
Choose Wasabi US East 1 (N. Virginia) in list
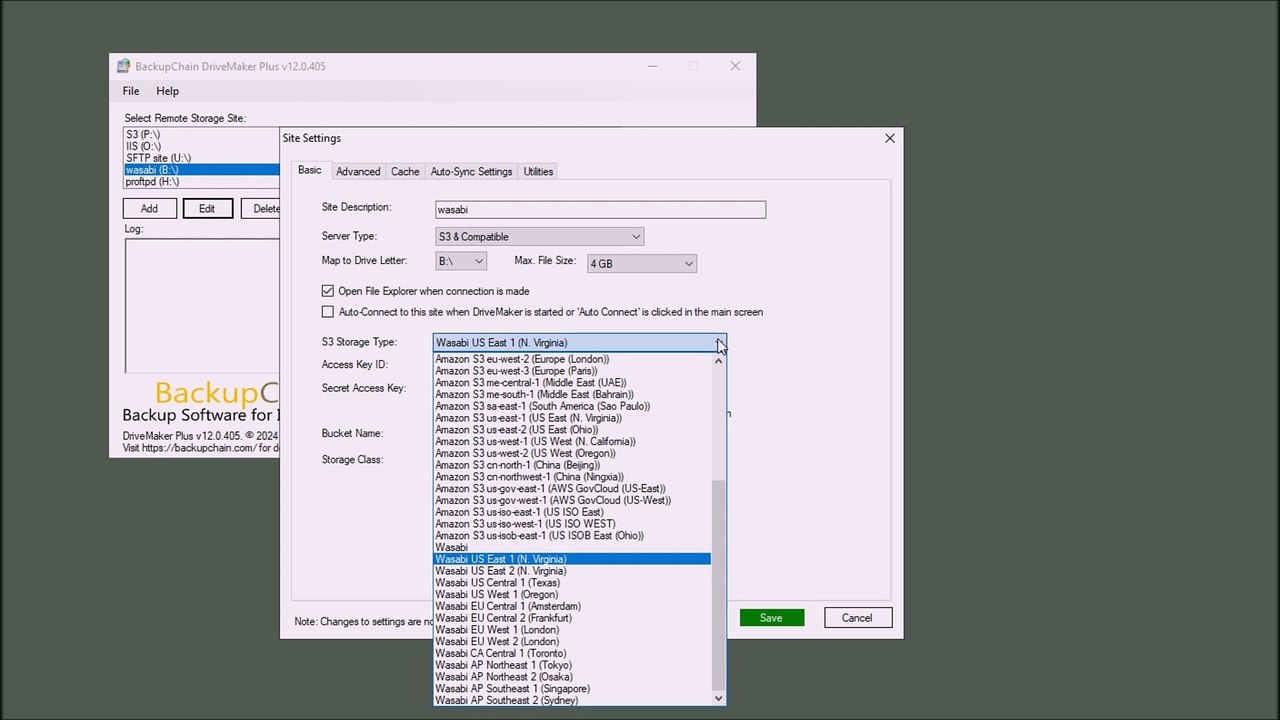coord(572,559)
